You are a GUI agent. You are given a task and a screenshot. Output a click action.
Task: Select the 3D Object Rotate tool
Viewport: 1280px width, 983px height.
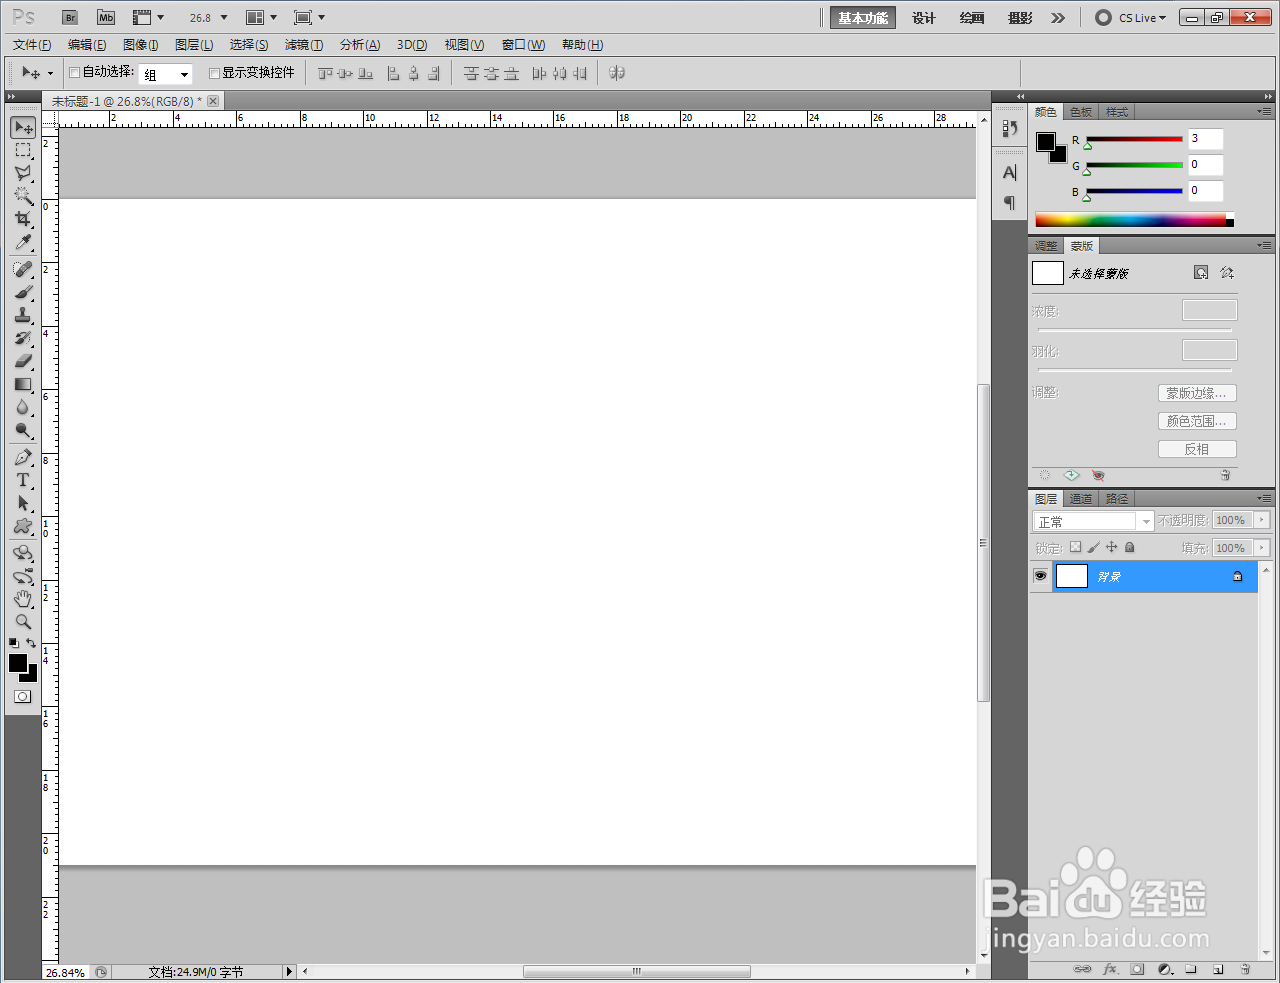click(x=23, y=553)
